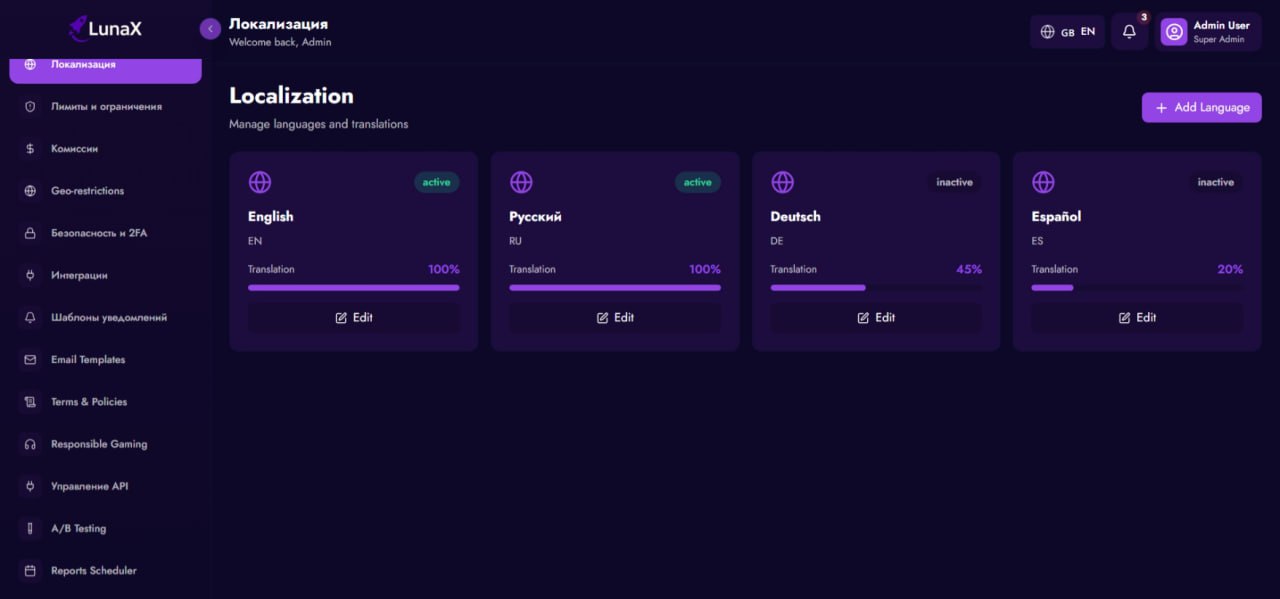Click the globe icon on the Русский card
1280x599 pixels.
click(x=521, y=182)
